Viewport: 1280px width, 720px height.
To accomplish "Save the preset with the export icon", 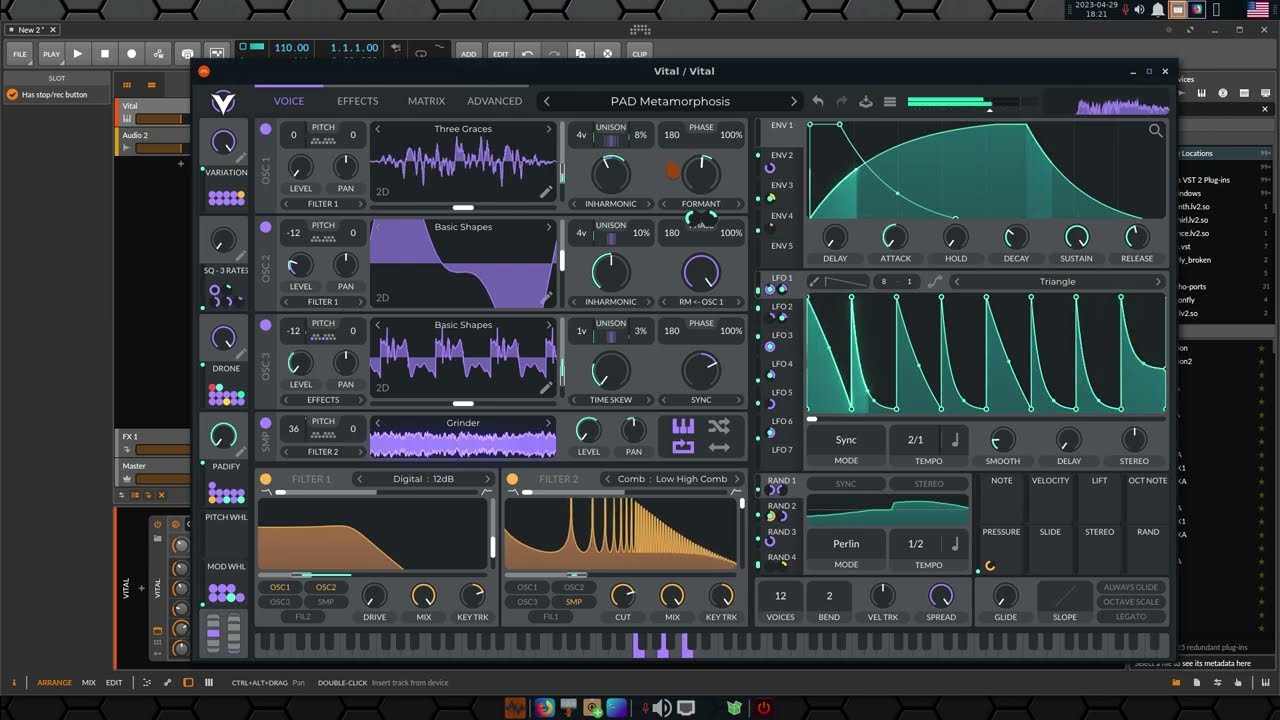I will pos(866,101).
